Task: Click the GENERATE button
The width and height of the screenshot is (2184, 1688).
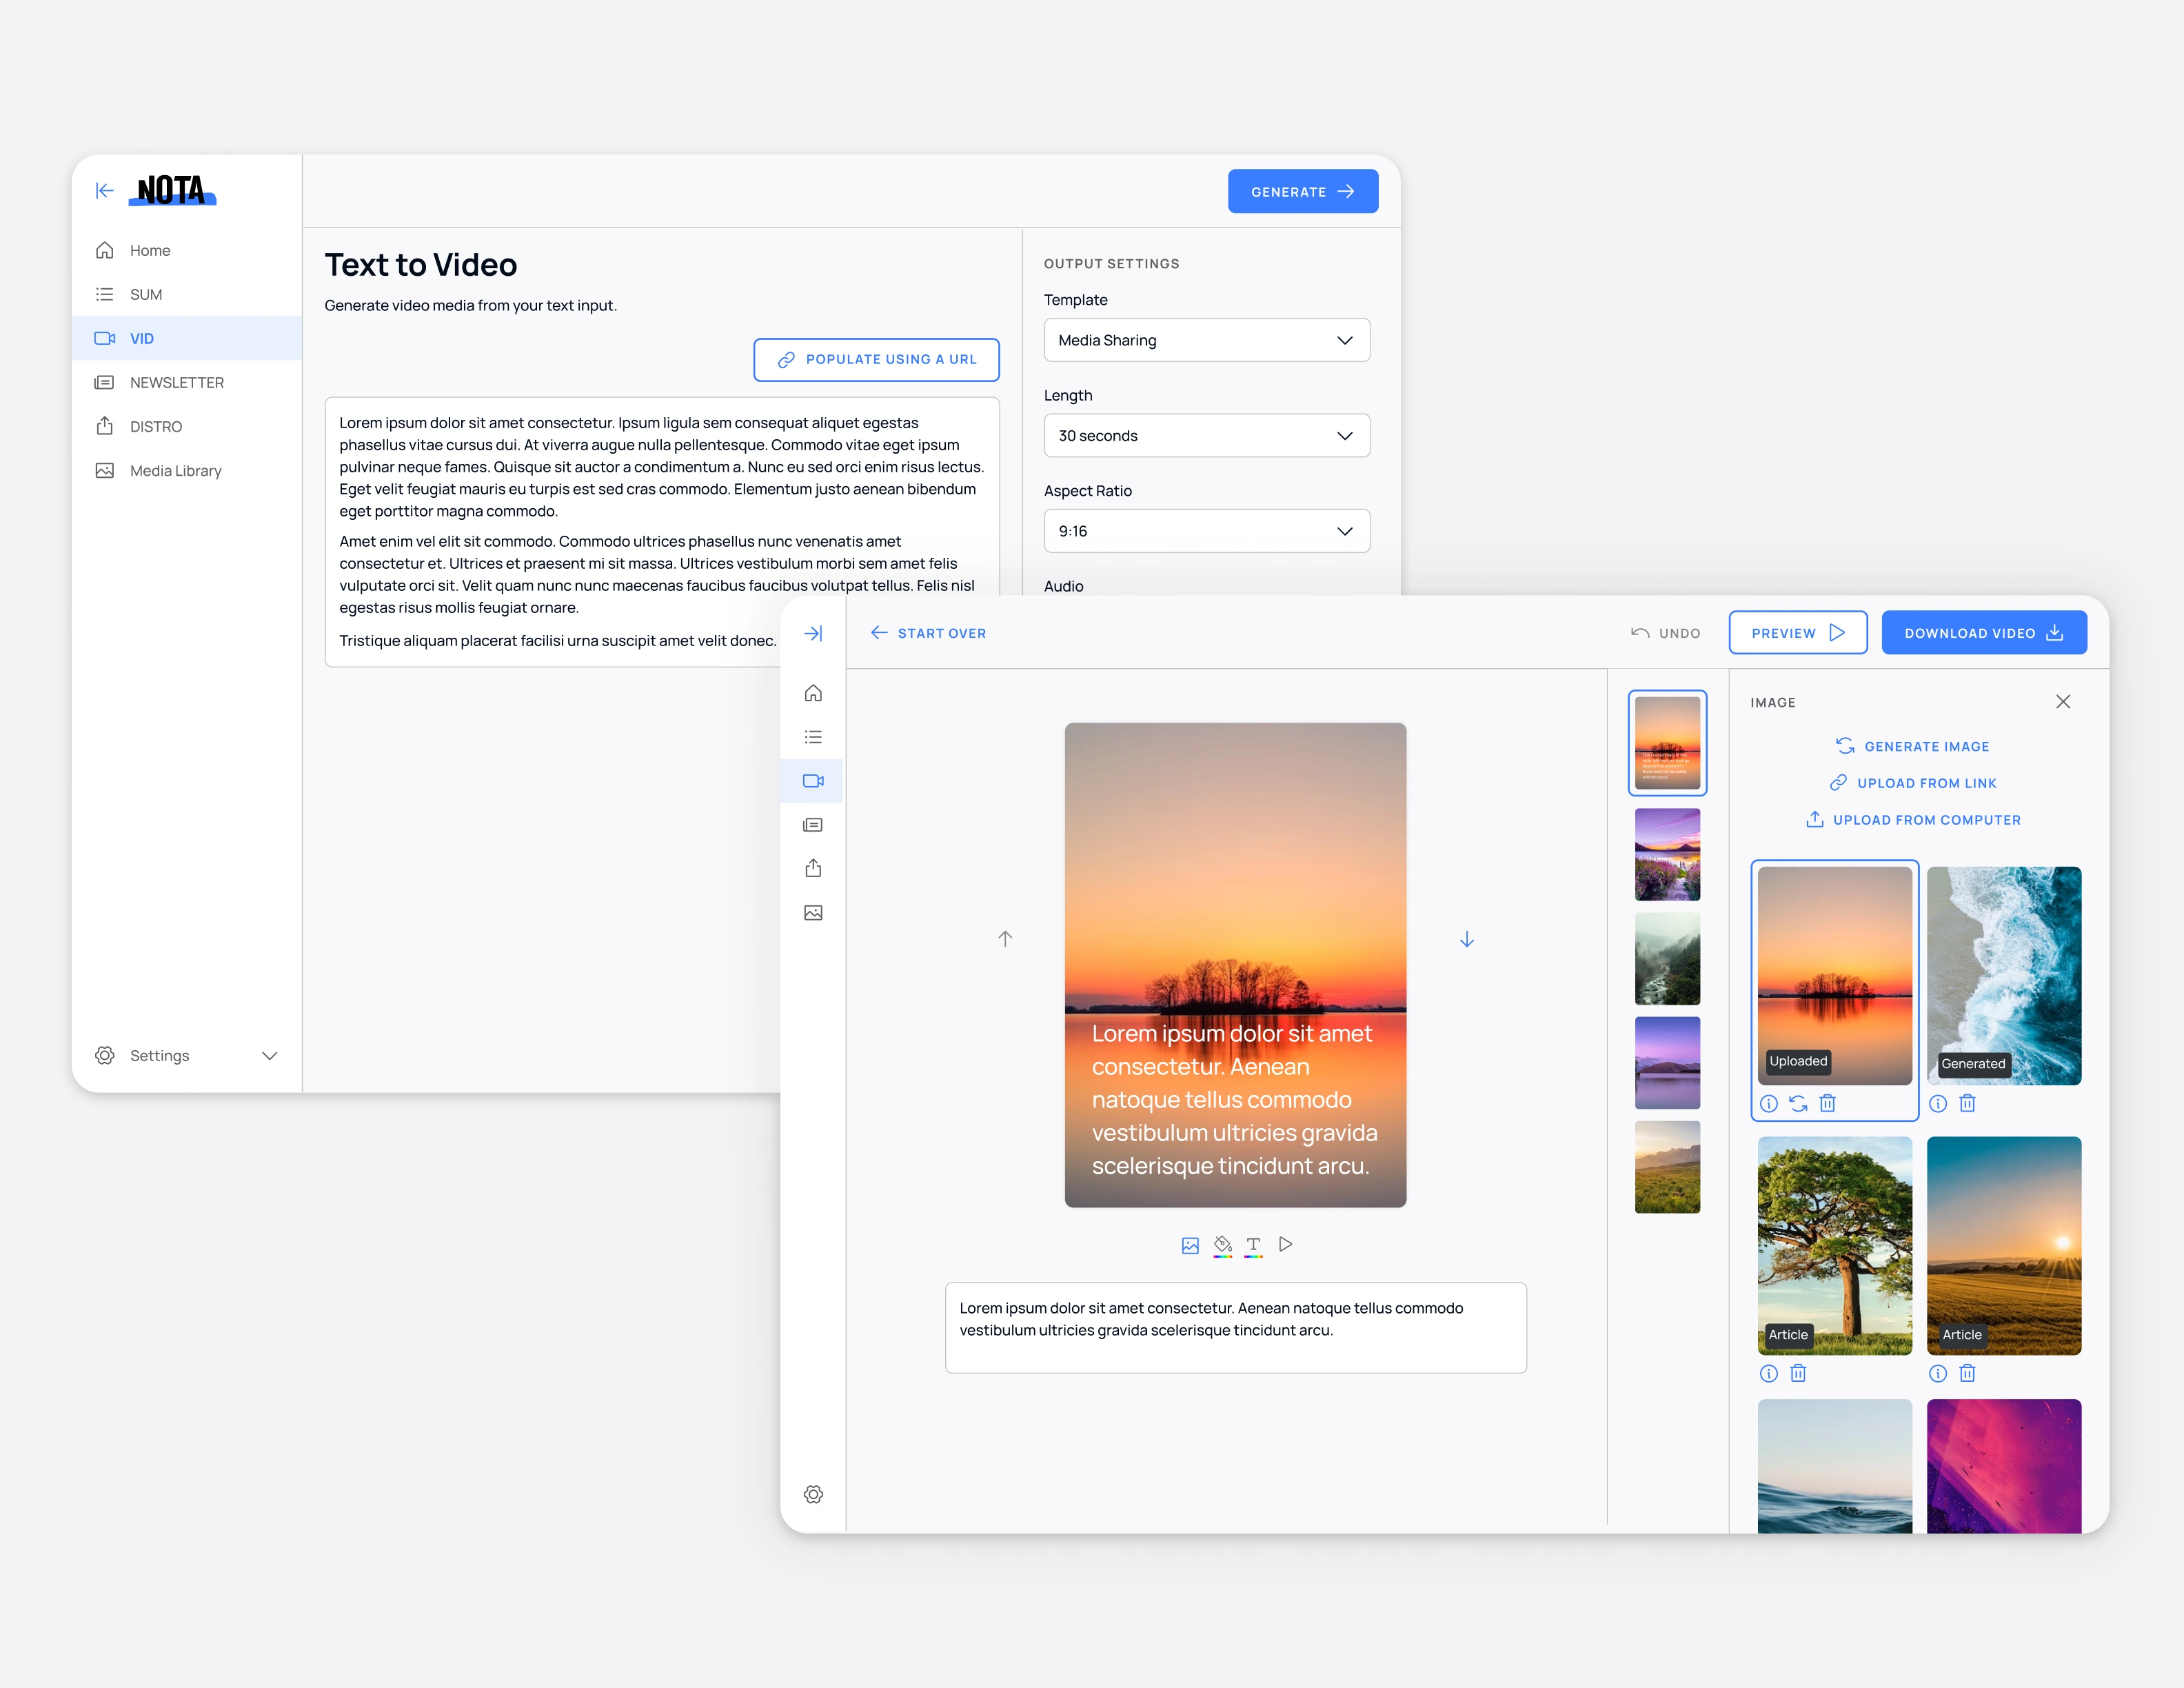Action: coord(1302,191)
